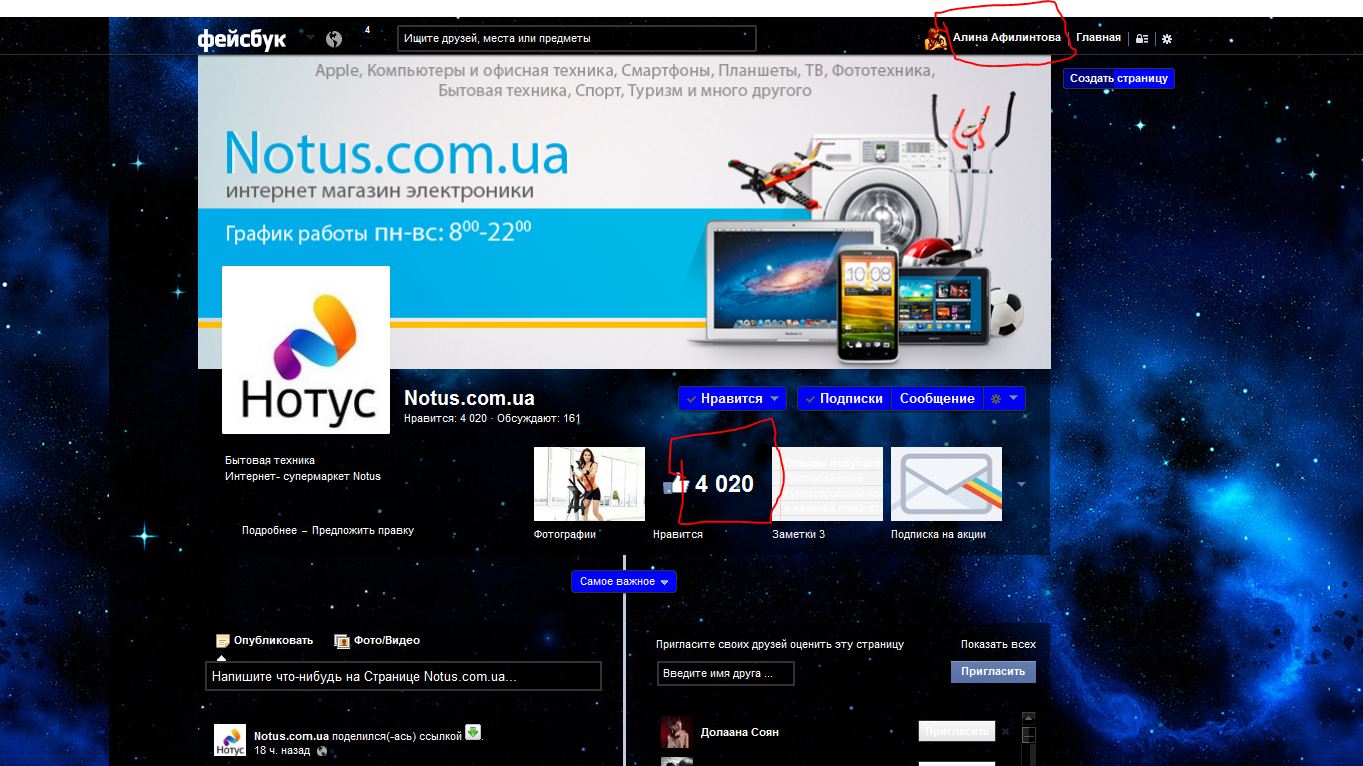Click the Предложить правку link
This screenshot has height=766, width=1363.
click(x=363, y=531)
